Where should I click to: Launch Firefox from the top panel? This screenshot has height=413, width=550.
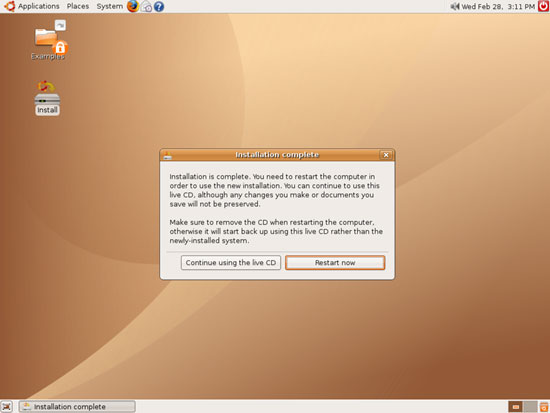133,6
